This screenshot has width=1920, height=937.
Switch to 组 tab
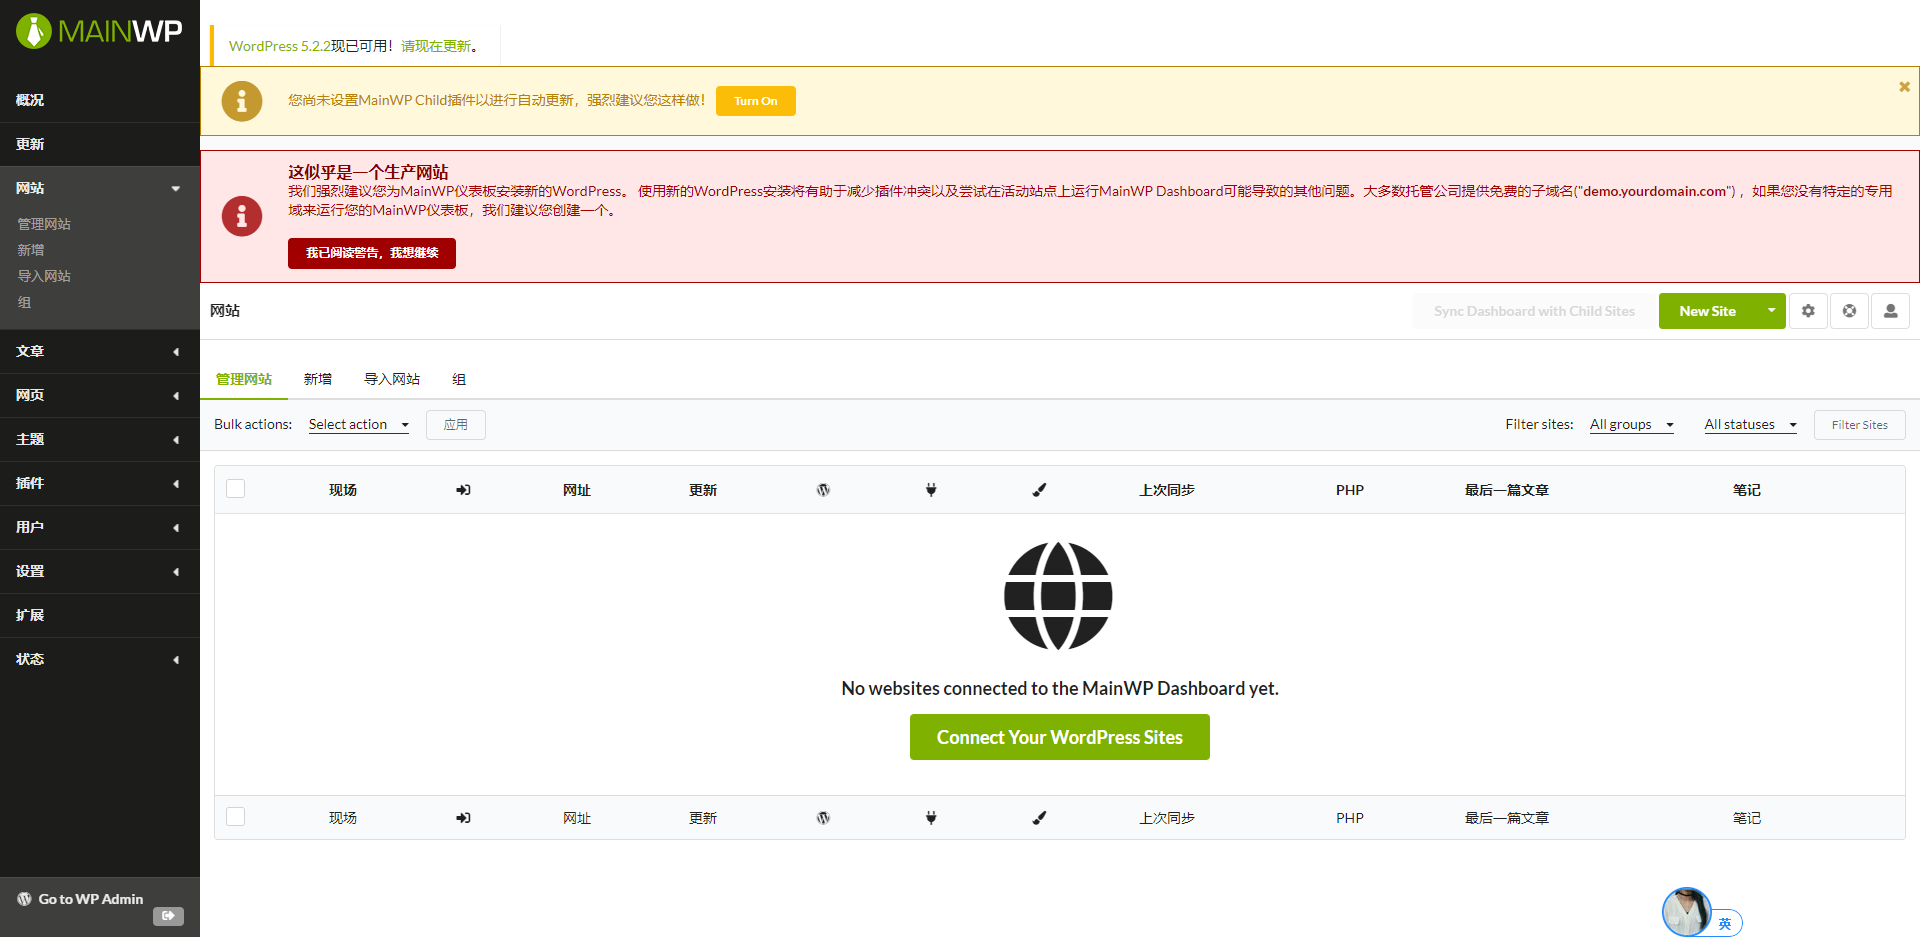[459, 379]
